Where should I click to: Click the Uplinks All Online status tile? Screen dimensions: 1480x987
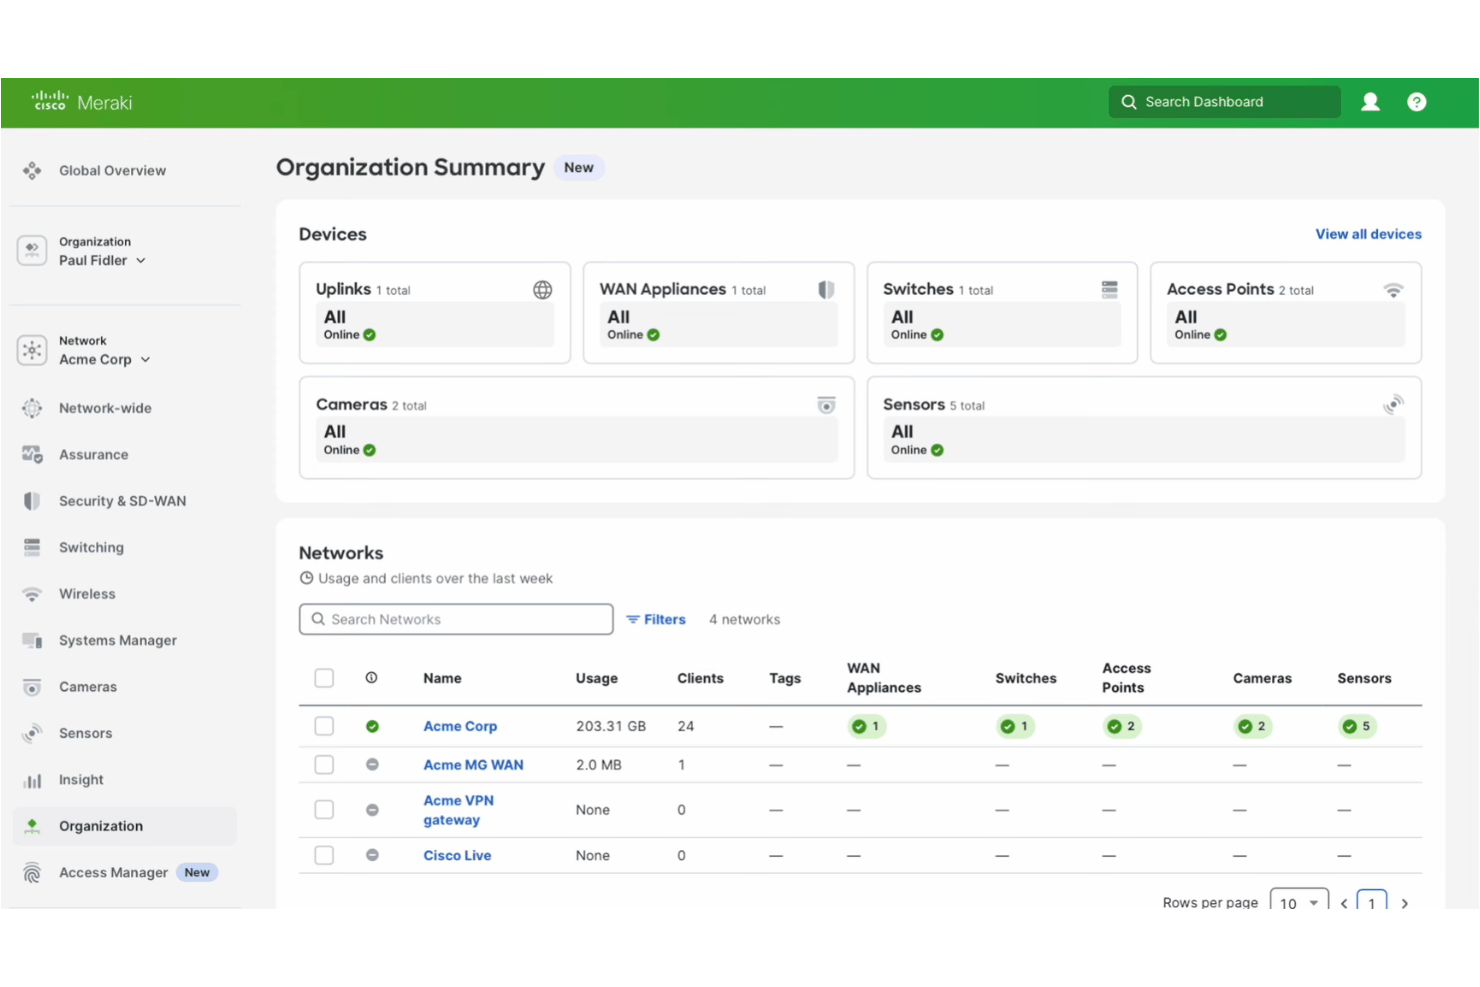(435, 325)
